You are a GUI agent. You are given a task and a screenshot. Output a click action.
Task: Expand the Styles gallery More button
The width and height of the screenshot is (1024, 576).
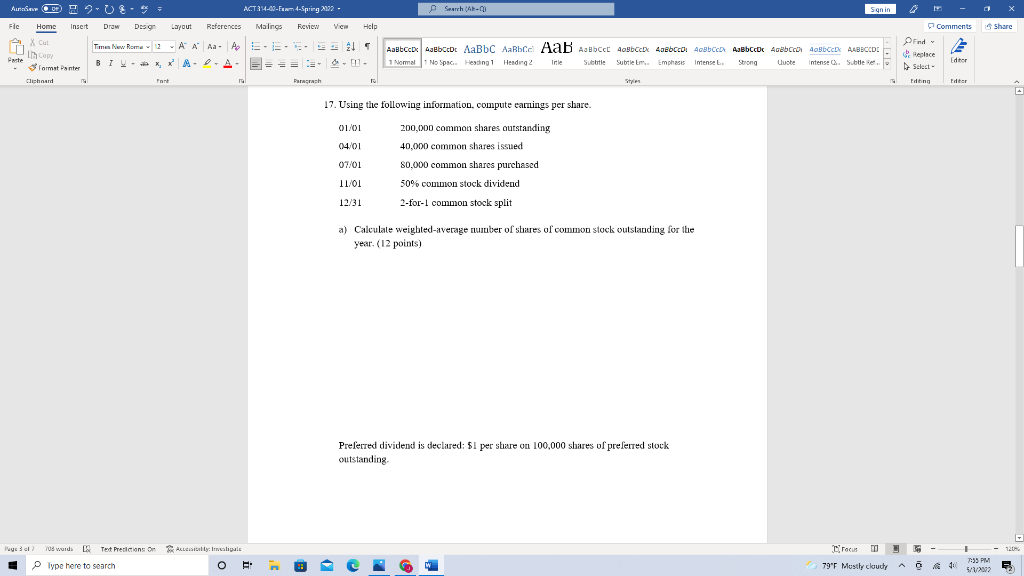coord(887,65)
